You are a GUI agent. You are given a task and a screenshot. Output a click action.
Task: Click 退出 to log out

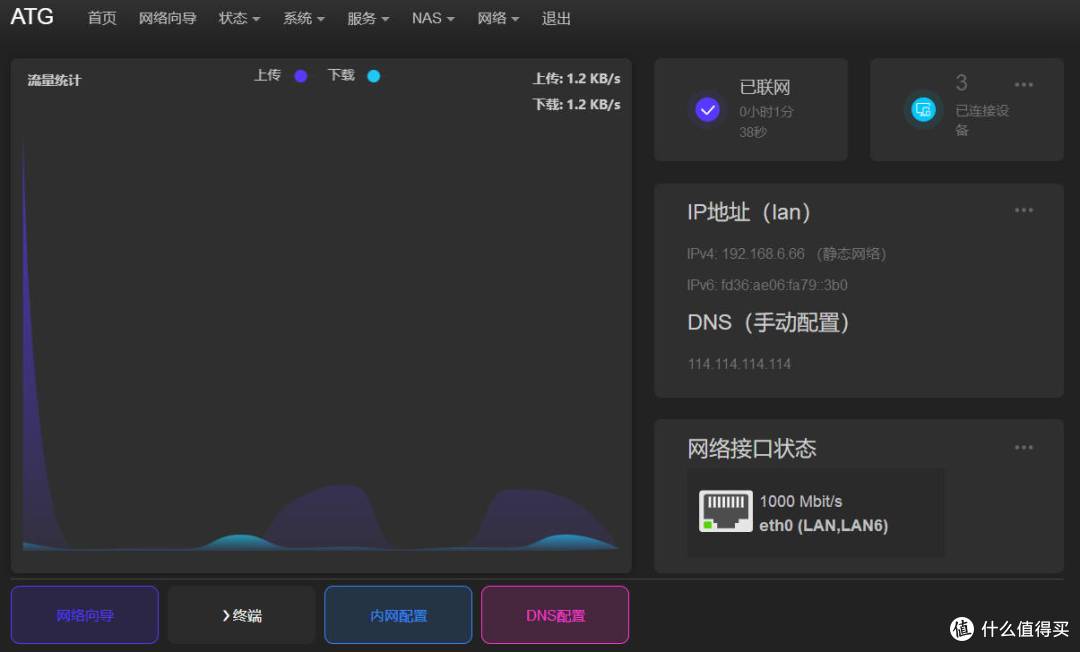[556, 19]
